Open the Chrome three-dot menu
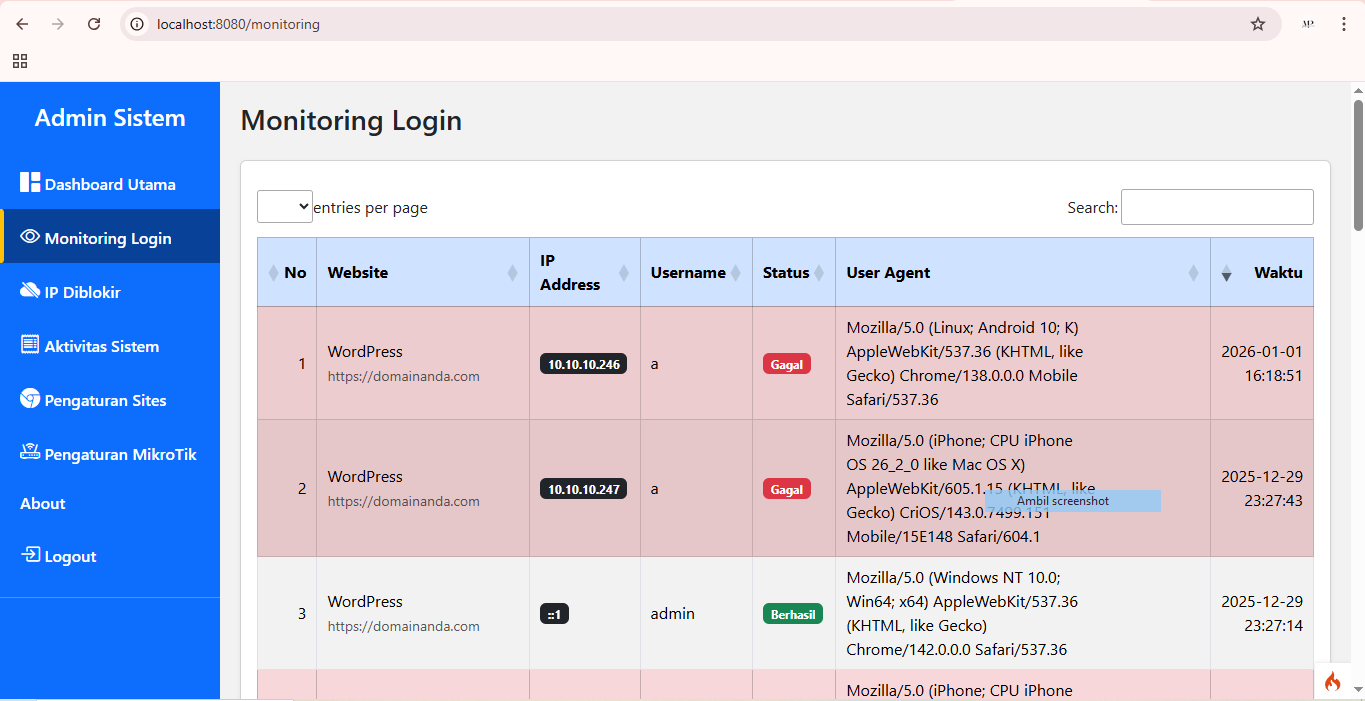The width and height of the screenshot is (1365, 701). coord(1344,24)
